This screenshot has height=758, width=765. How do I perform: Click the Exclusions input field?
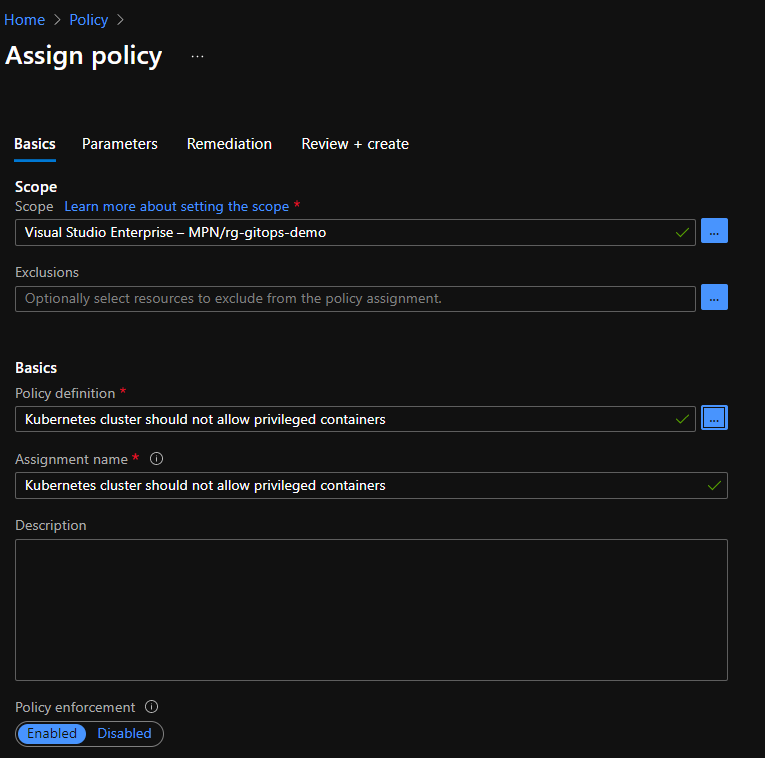[355, 298]
